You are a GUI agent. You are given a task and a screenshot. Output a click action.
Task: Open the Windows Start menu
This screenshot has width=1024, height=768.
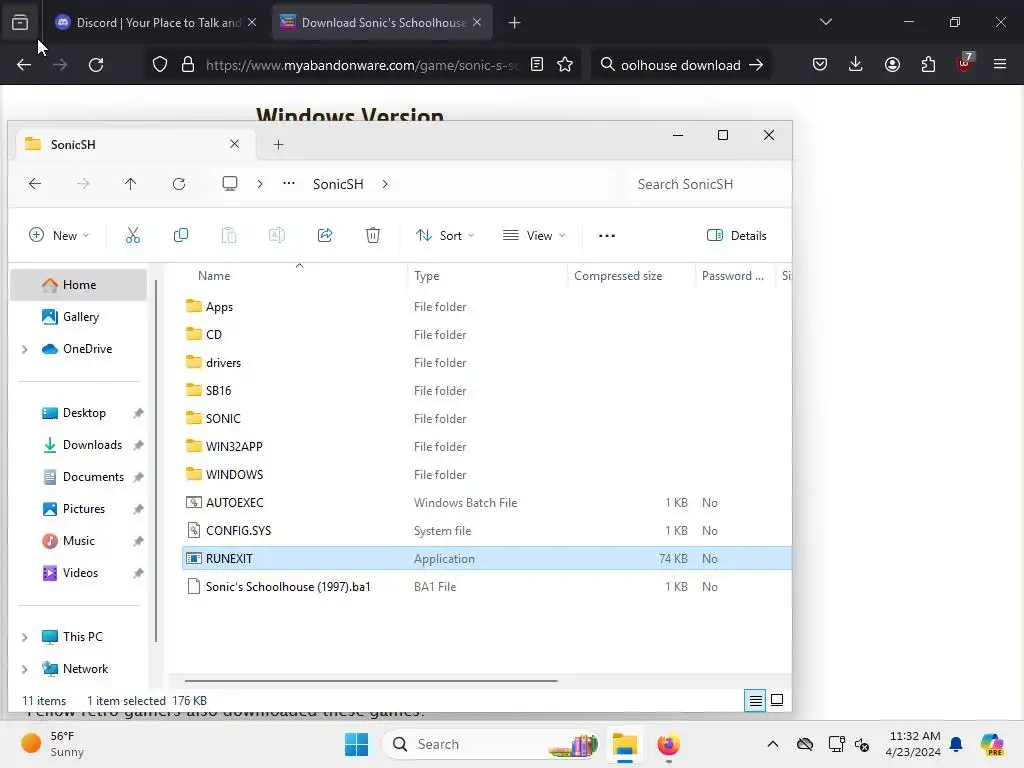point(357,744)
